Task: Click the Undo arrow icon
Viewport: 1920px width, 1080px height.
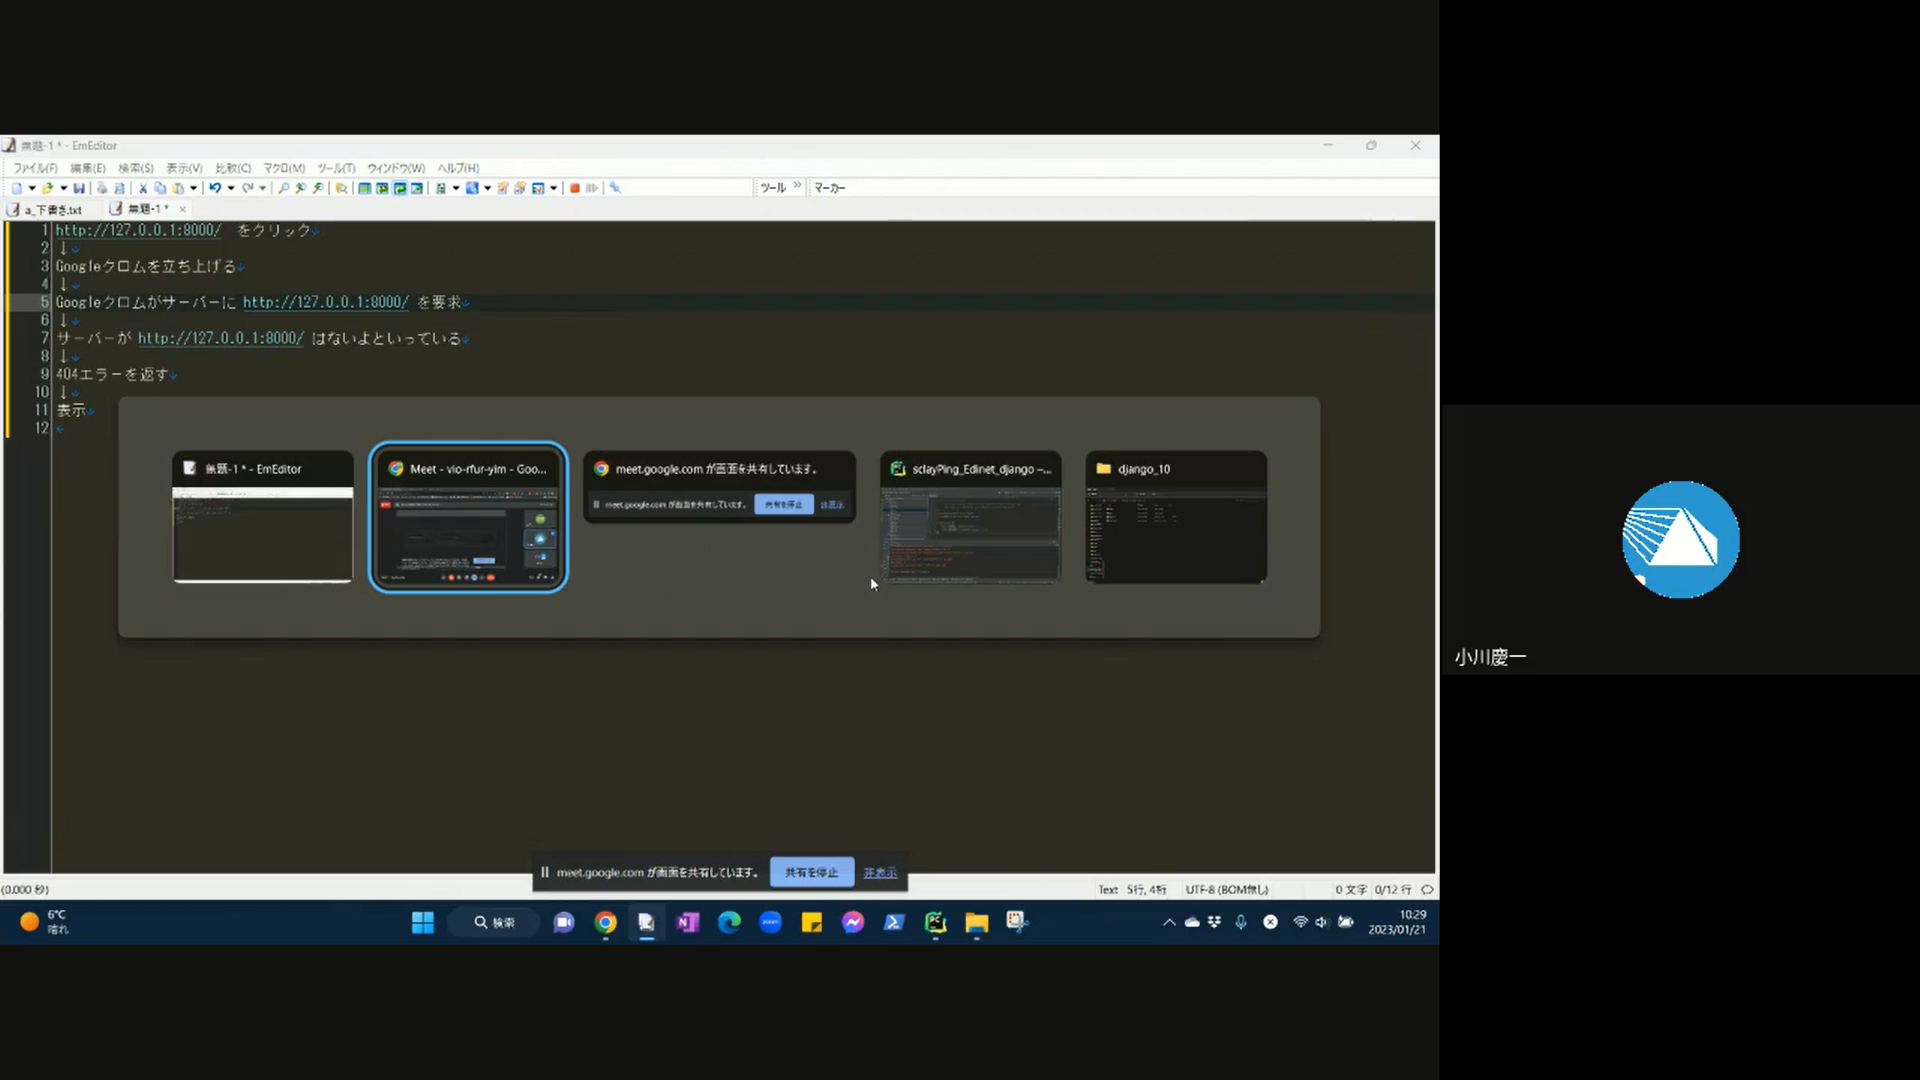Action: 215,188
